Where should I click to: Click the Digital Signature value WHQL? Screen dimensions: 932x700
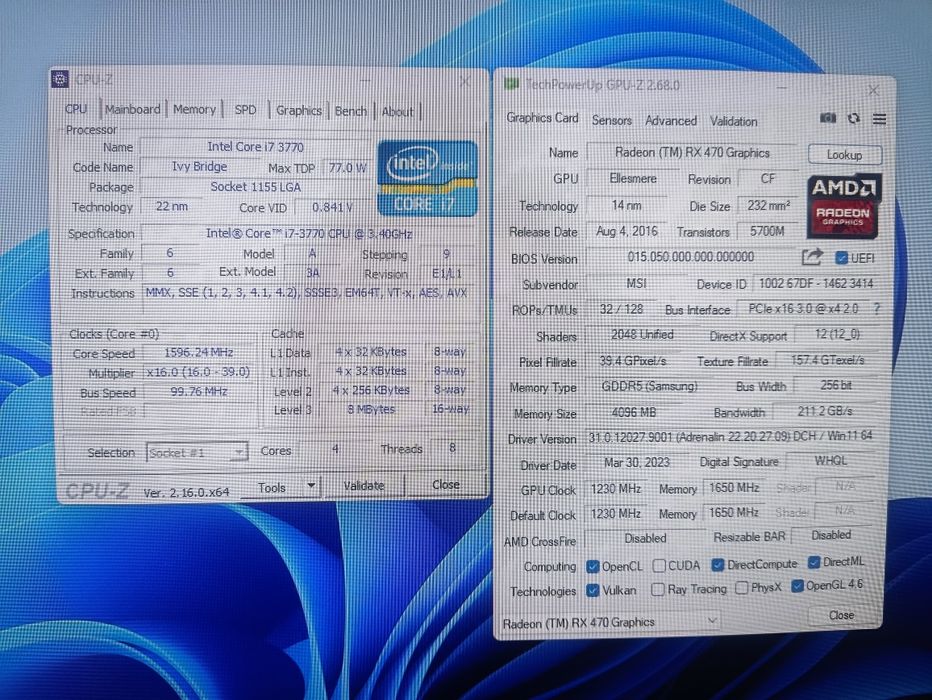pos(831,461)
